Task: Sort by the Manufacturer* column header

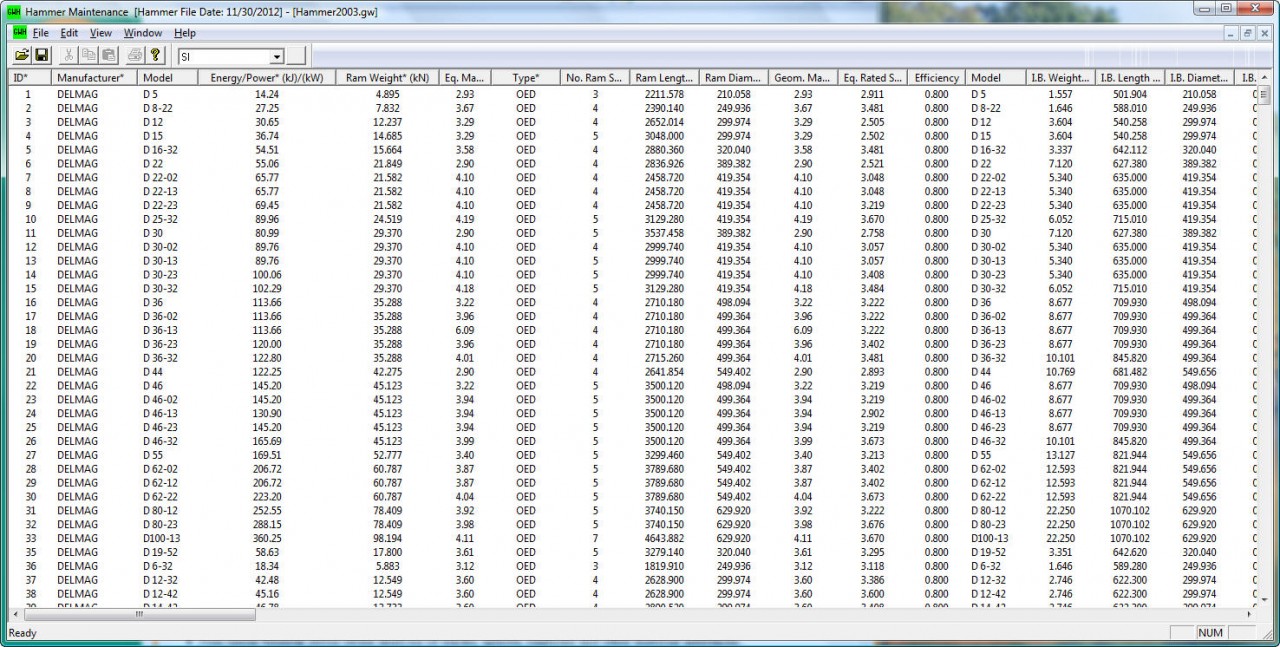Action: point(94,78)
